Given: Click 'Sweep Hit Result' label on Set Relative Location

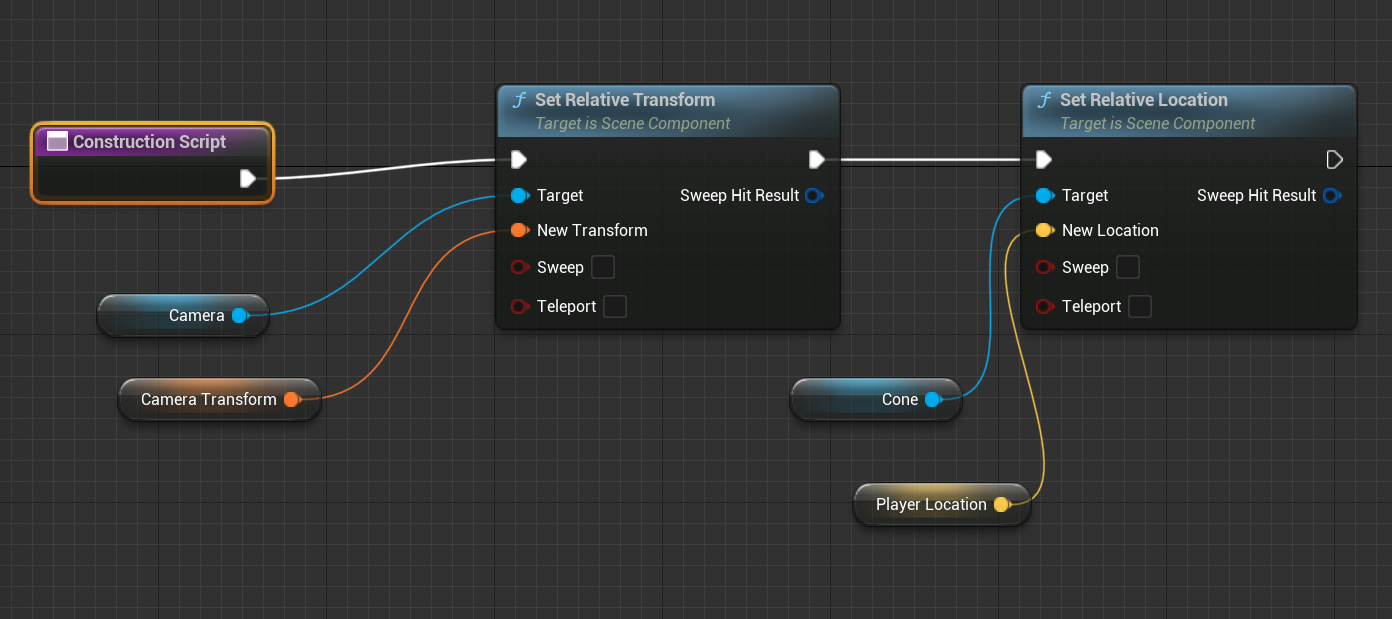Looking at the screenshot, I should [1257, 195].
